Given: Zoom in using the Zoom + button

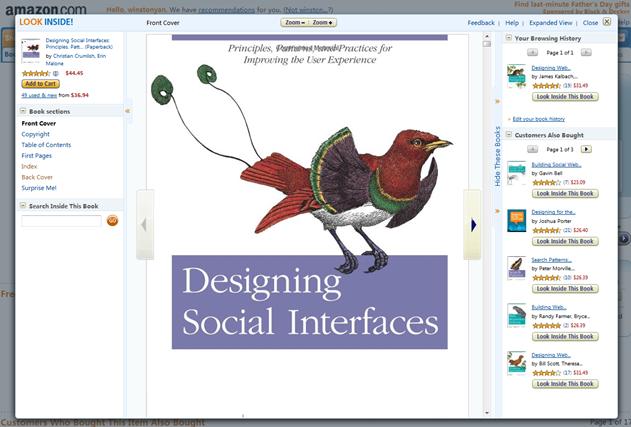Looking at the screenshot, I should coord(321,21).
